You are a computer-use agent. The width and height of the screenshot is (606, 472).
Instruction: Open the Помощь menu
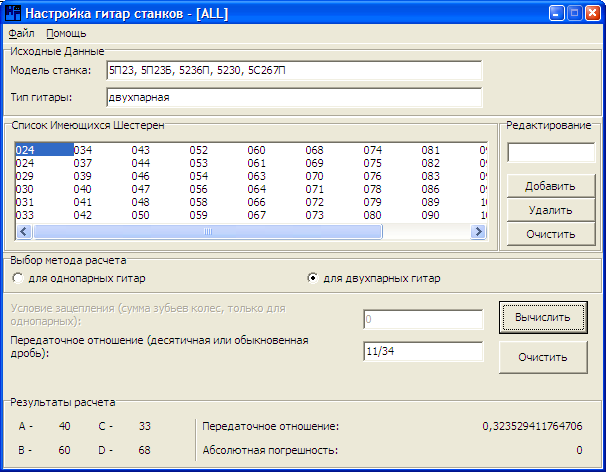66,33
